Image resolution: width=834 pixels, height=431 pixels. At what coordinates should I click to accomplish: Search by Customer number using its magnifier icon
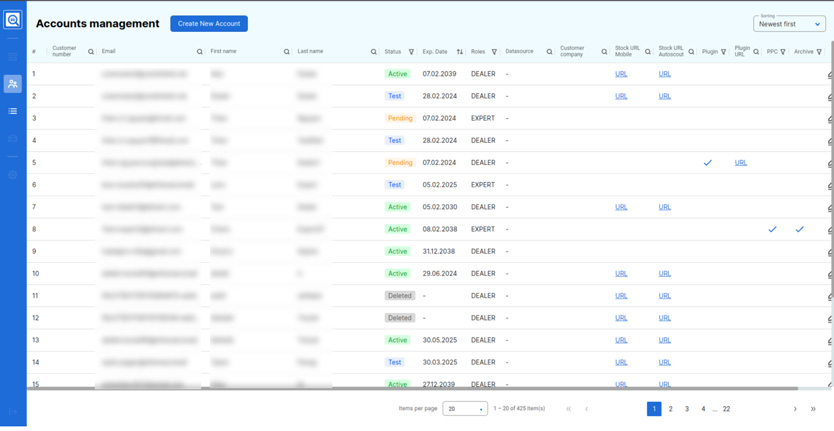pos(91,52)
